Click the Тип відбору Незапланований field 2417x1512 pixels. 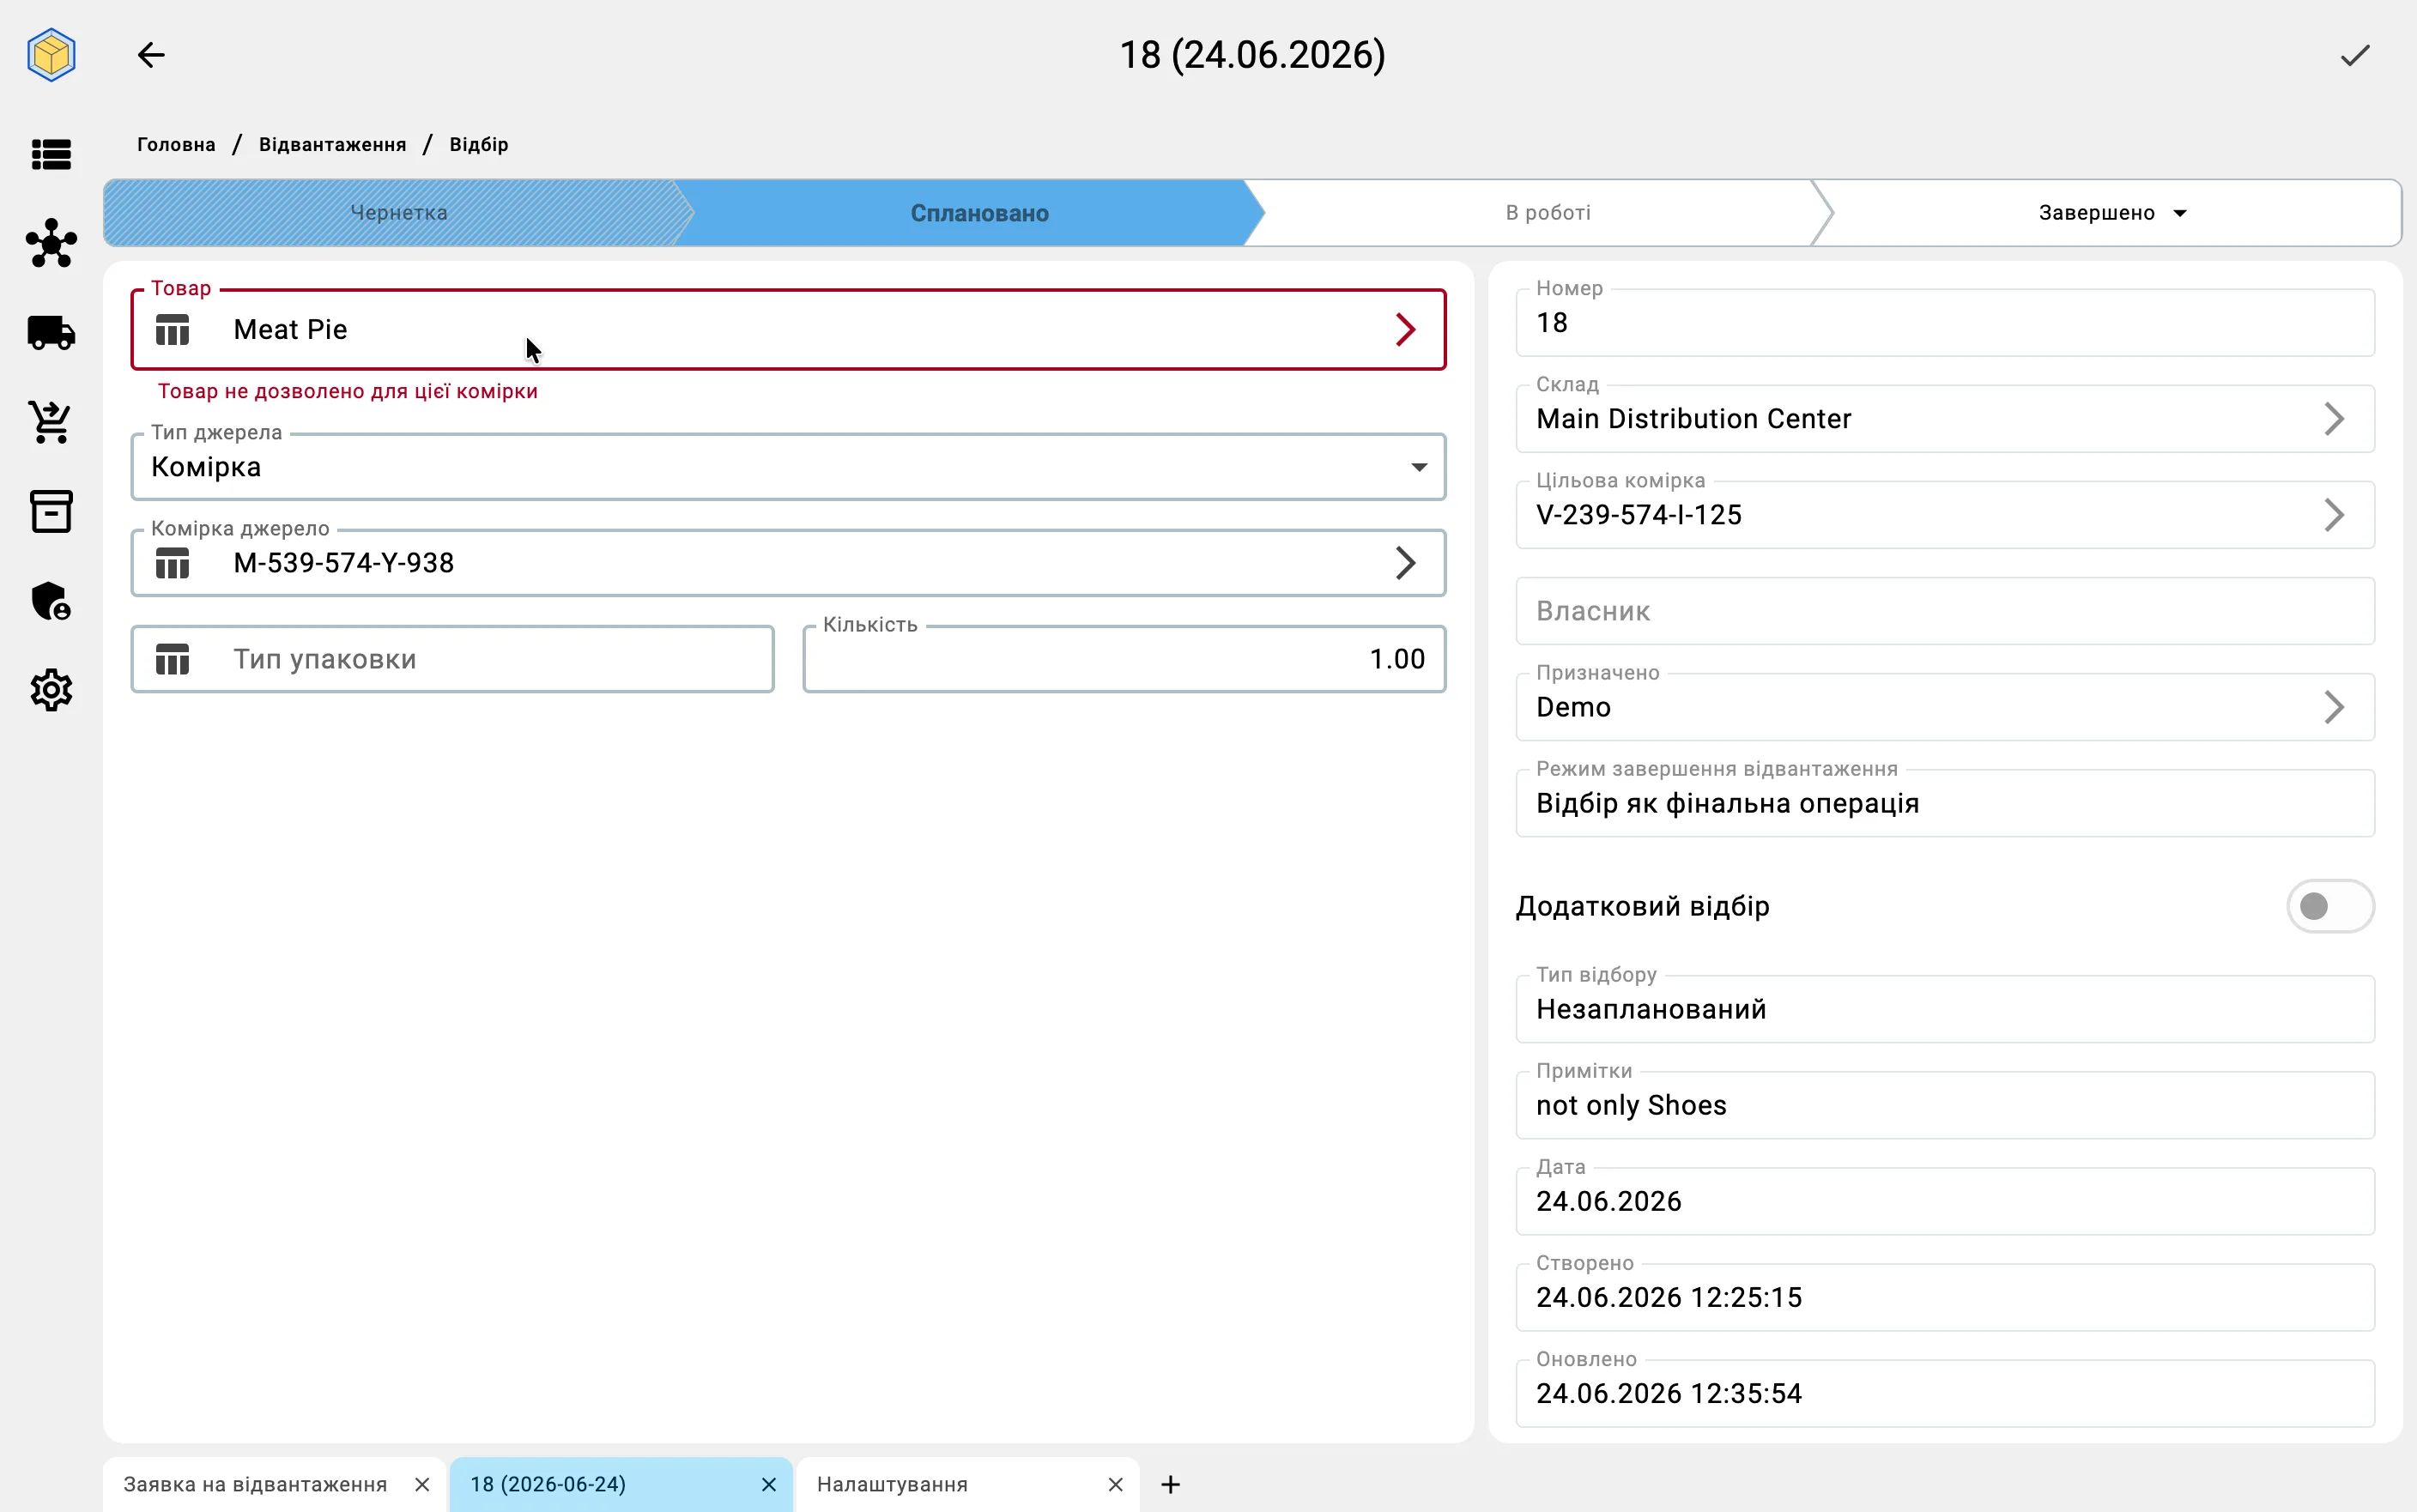click(1944, 1009)
